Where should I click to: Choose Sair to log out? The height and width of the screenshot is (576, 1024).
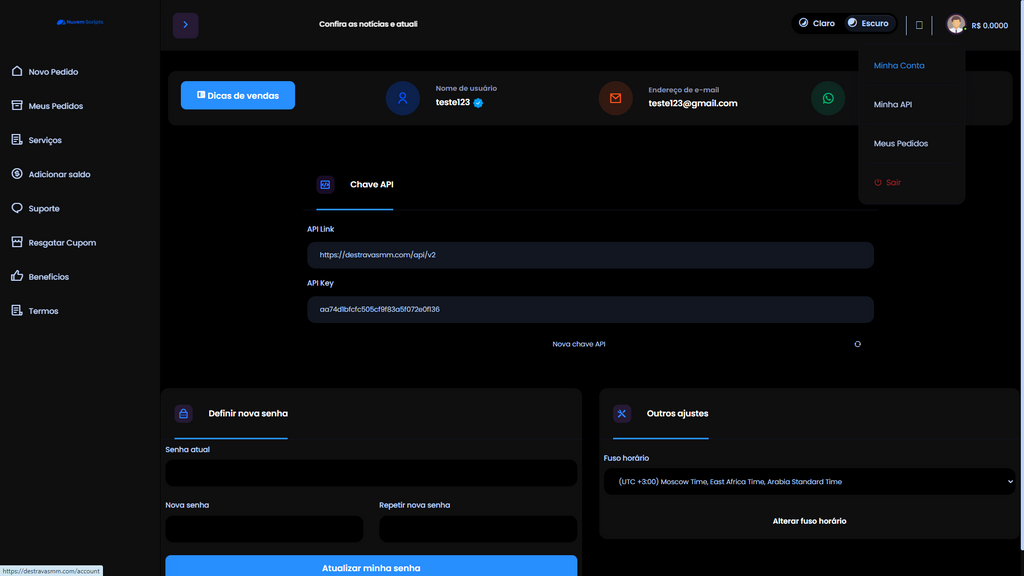point(887,183)
